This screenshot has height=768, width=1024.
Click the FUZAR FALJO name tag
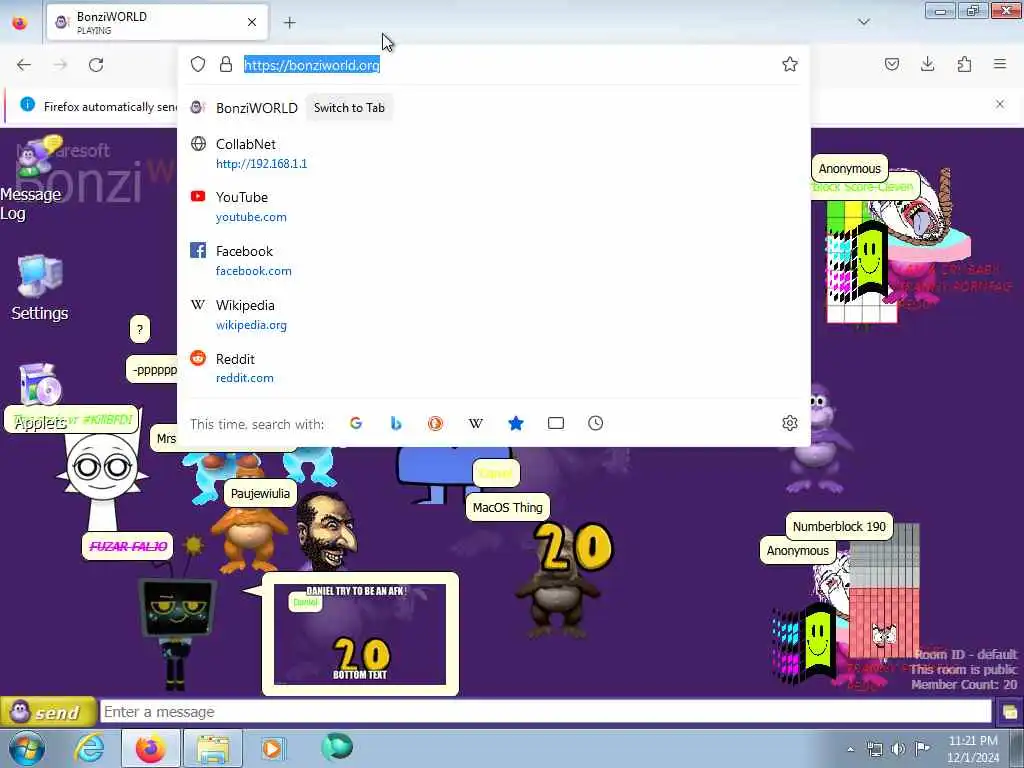[128, 546]
